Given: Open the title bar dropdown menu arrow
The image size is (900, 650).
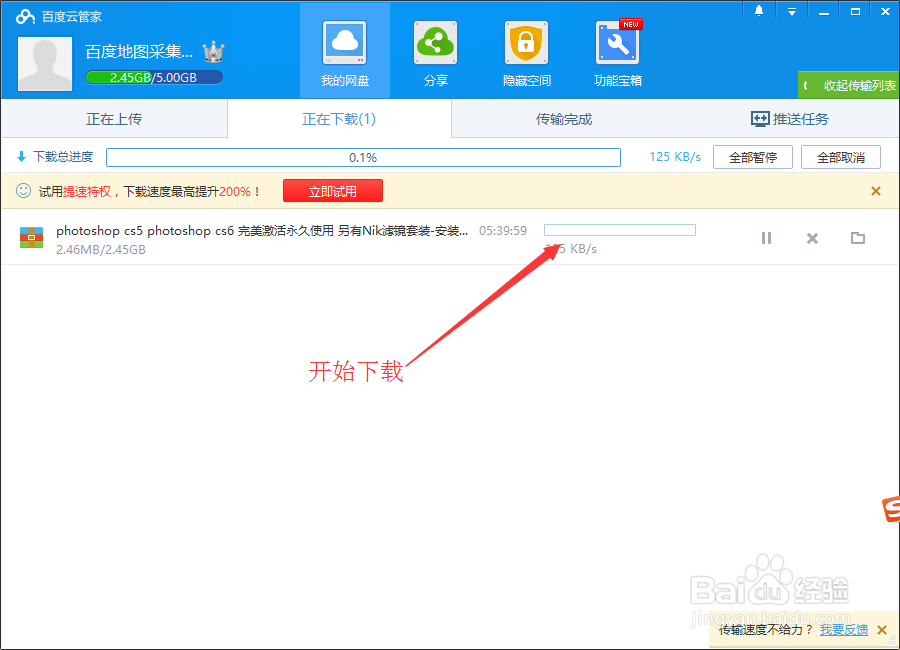Looking at the screenshot, I should point(792,11).
